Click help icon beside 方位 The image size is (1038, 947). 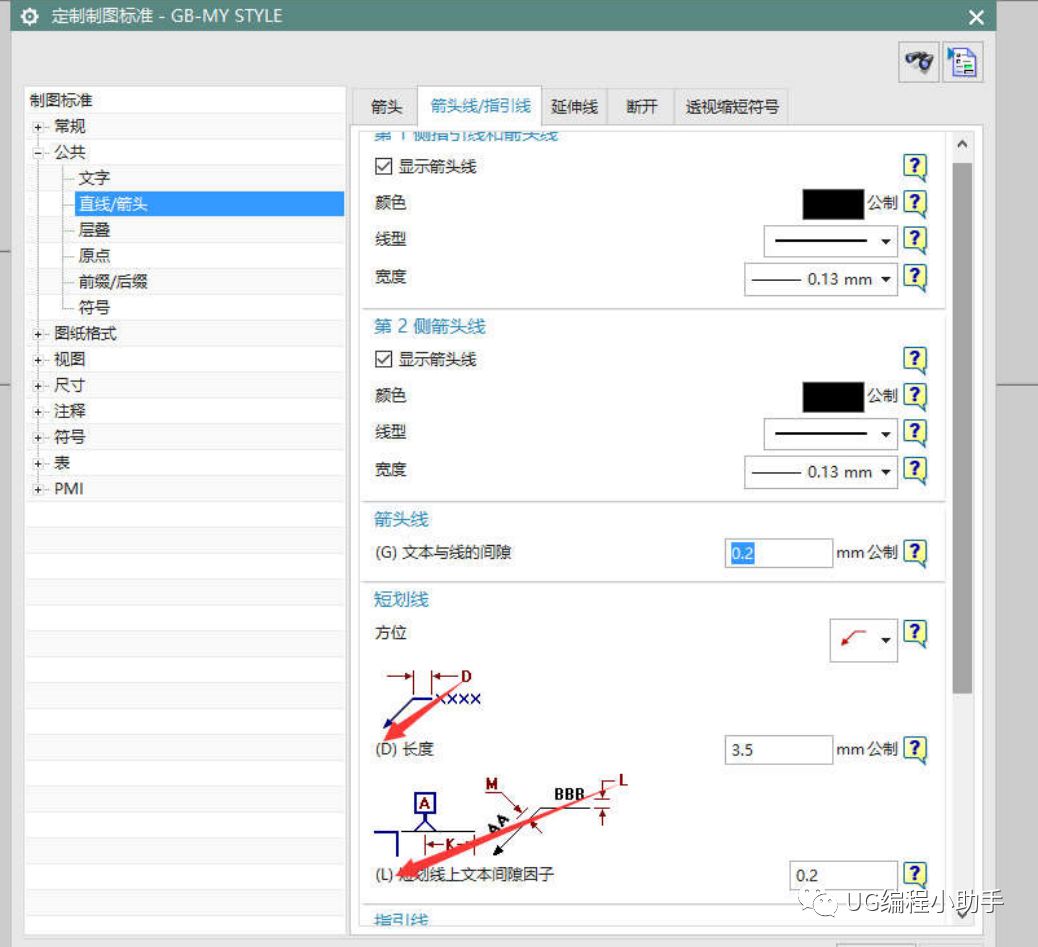pyautogui.click(x=916, y=633)
